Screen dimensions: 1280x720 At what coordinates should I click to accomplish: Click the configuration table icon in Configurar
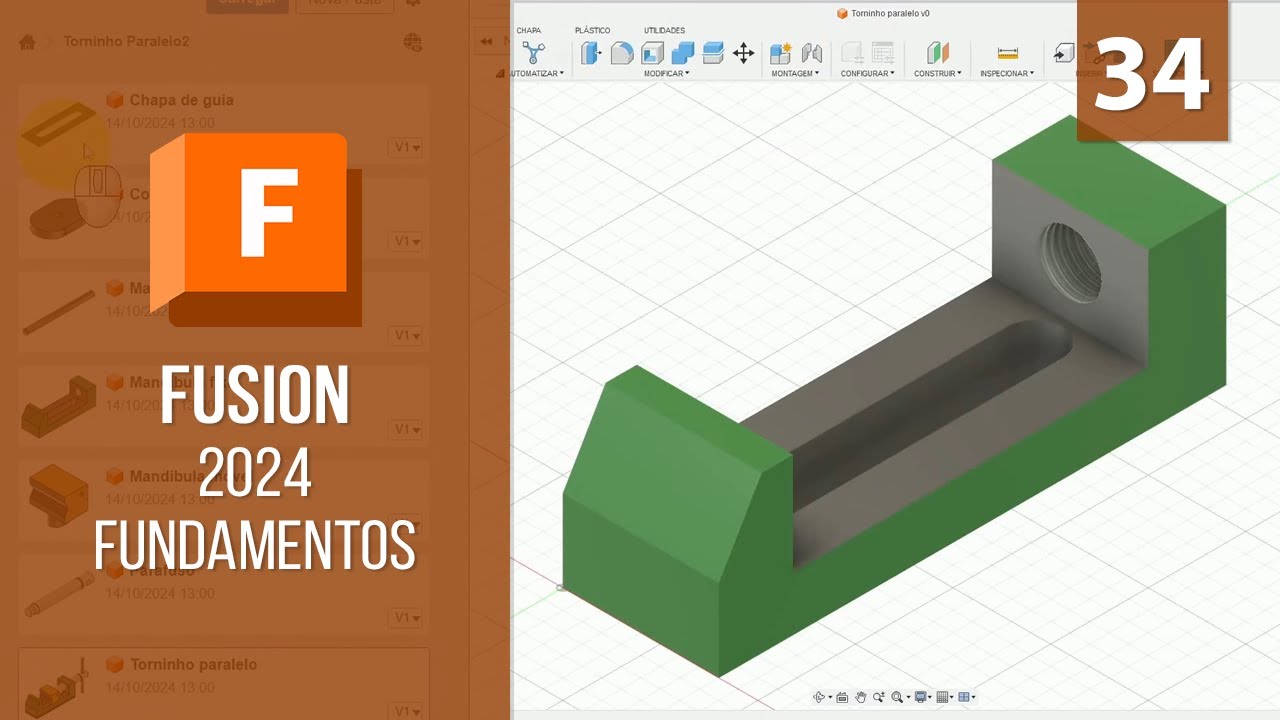coord(882,53)
